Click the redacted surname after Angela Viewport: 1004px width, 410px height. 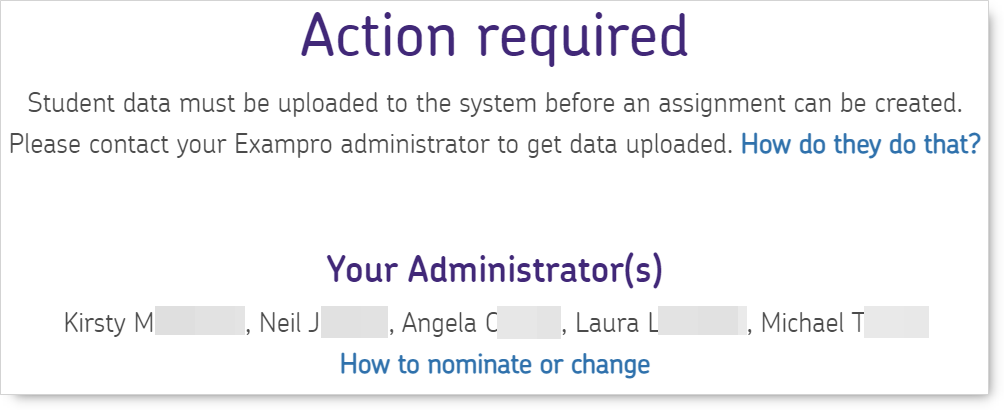(529, 323)
